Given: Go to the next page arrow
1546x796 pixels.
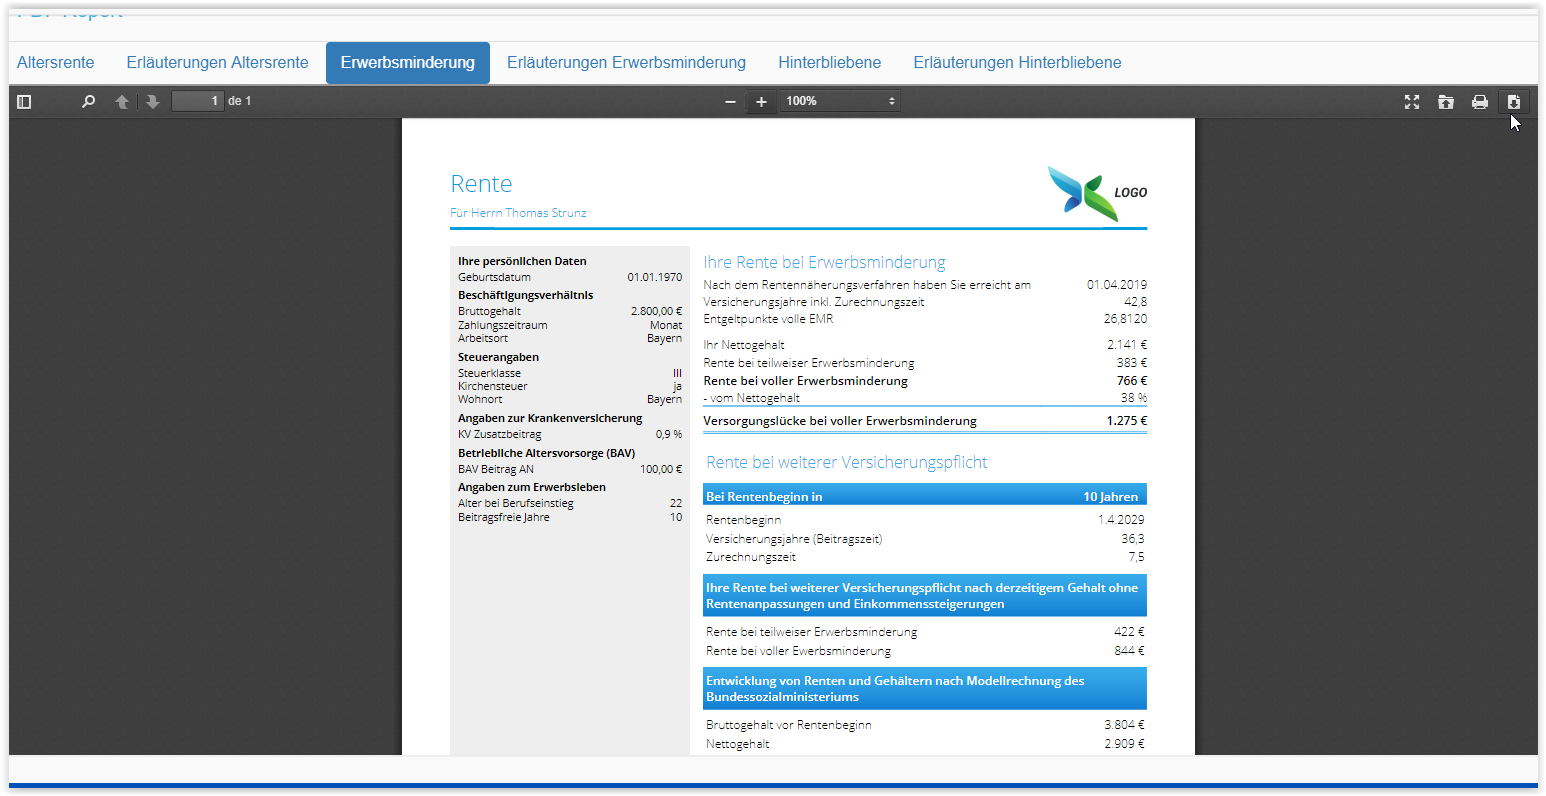Looking at the screenshot, I should point(152,101).
